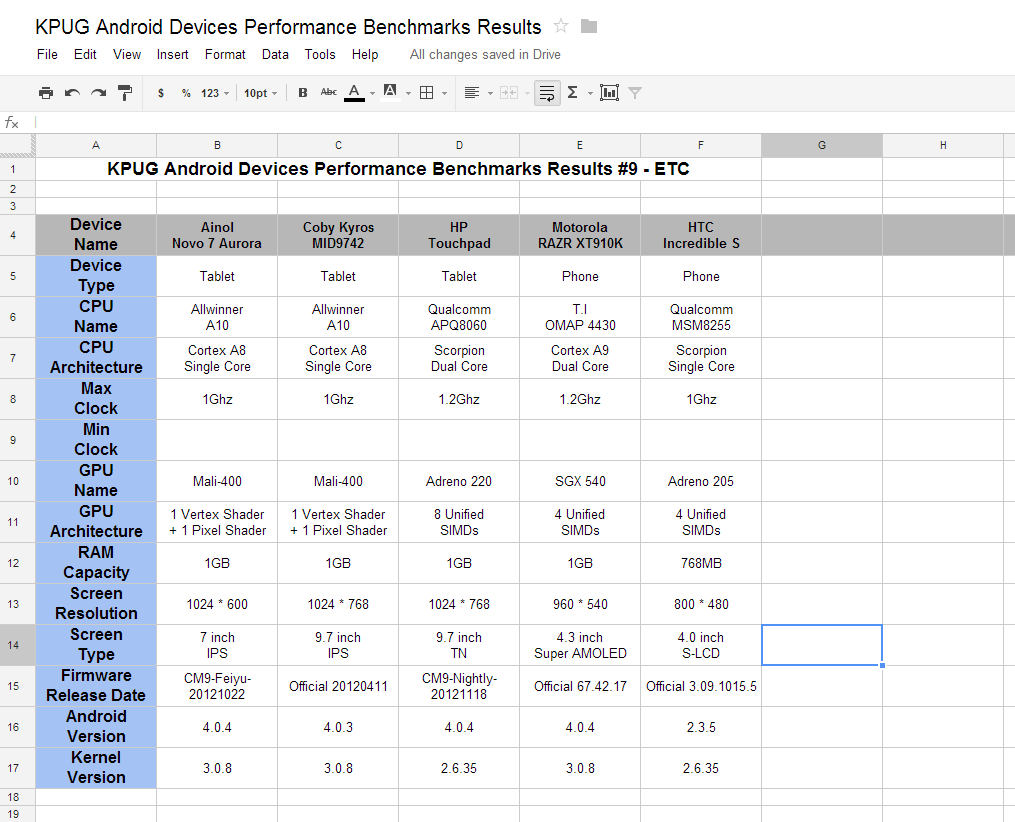Toggle bold formatting
This screenshot has height=822, width=1015.
302,93
